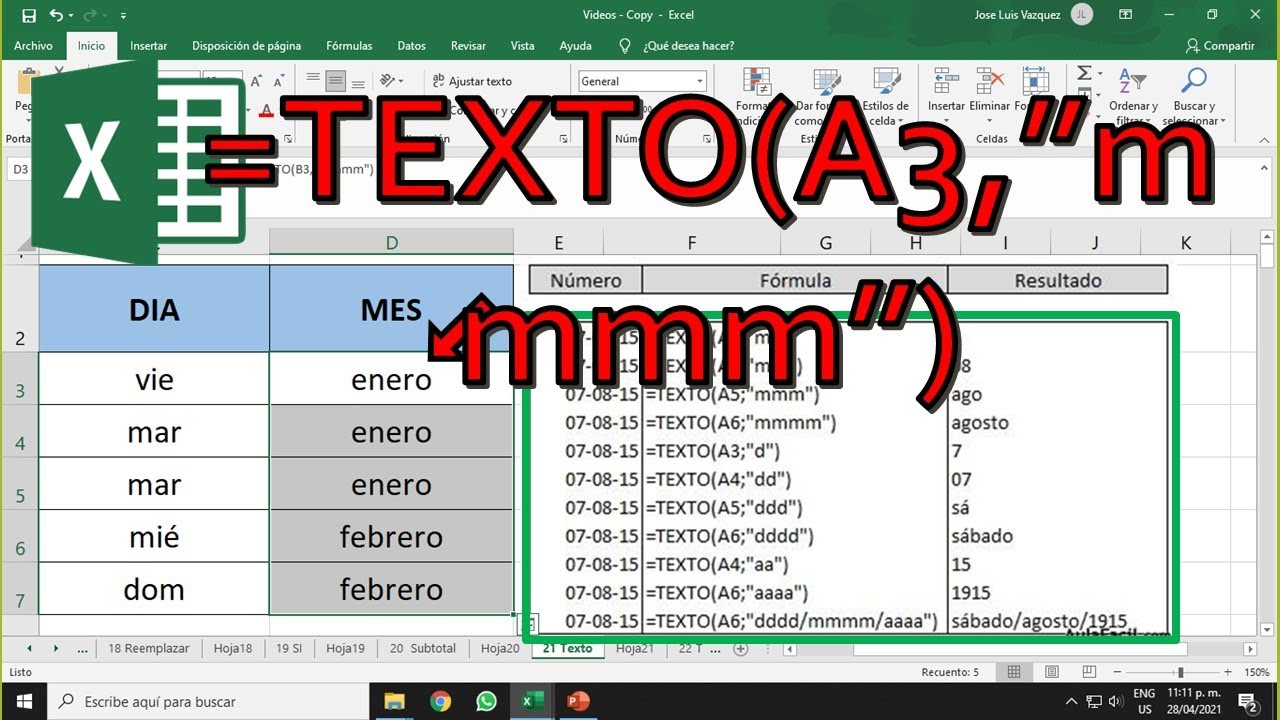
Task: Click Jose Luis Vazquez account avatar
Action: pos(1081,15)
